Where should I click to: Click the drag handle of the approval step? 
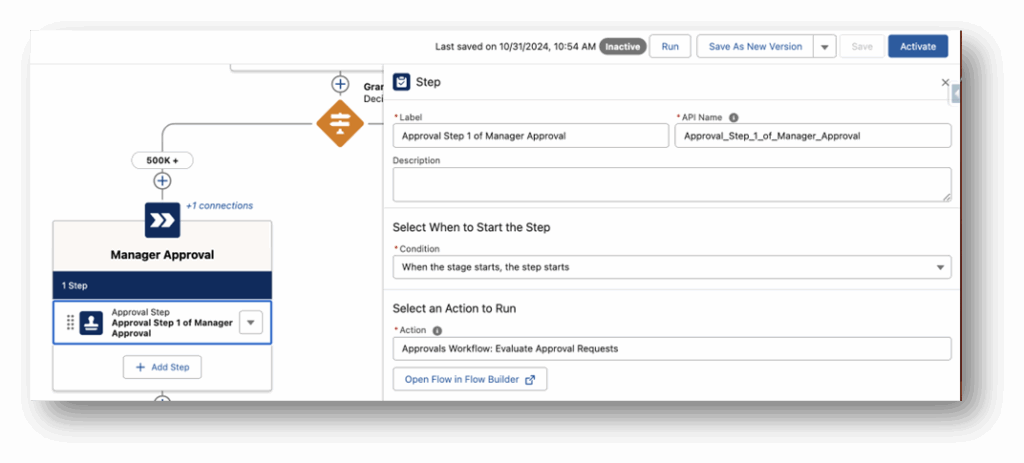point(70,322)
